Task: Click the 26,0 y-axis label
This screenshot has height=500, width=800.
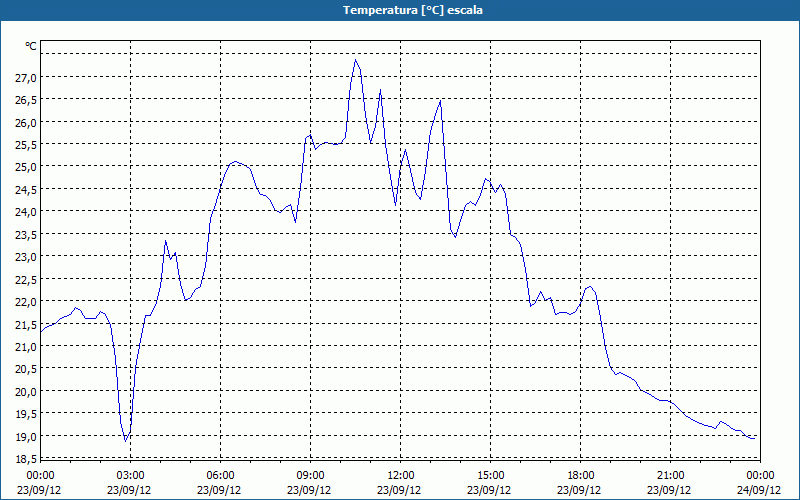Action: point(26,122)
